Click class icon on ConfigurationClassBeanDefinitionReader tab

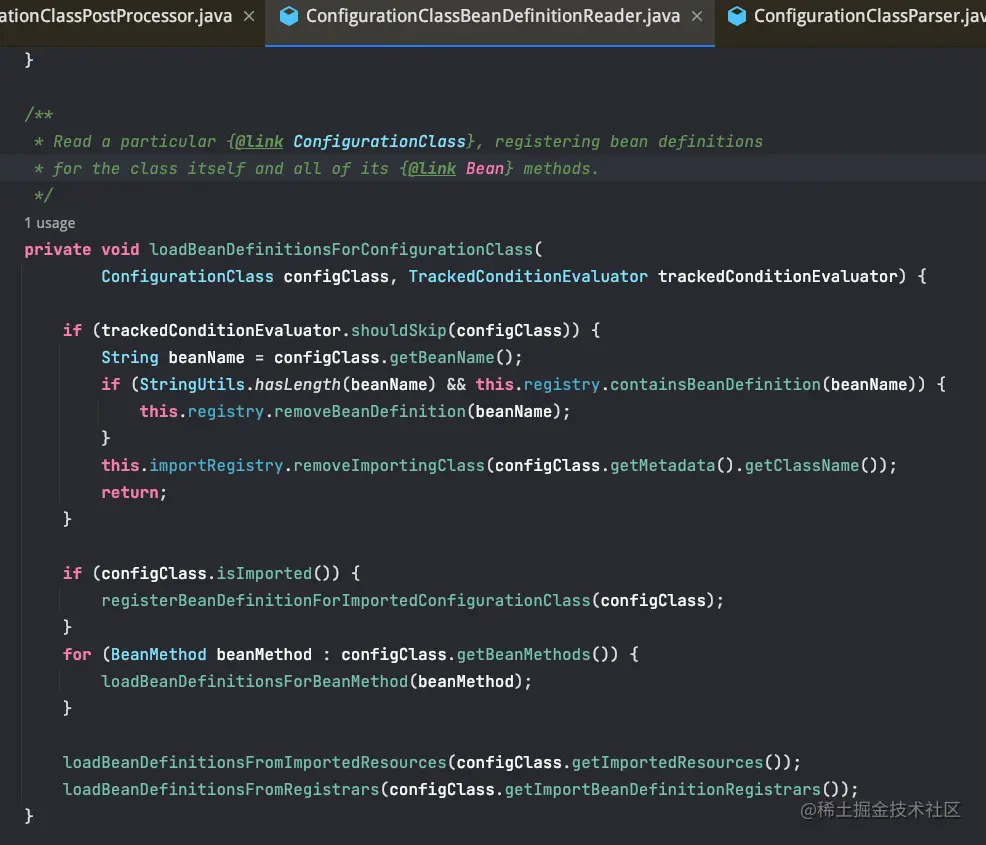coord(289,16)
